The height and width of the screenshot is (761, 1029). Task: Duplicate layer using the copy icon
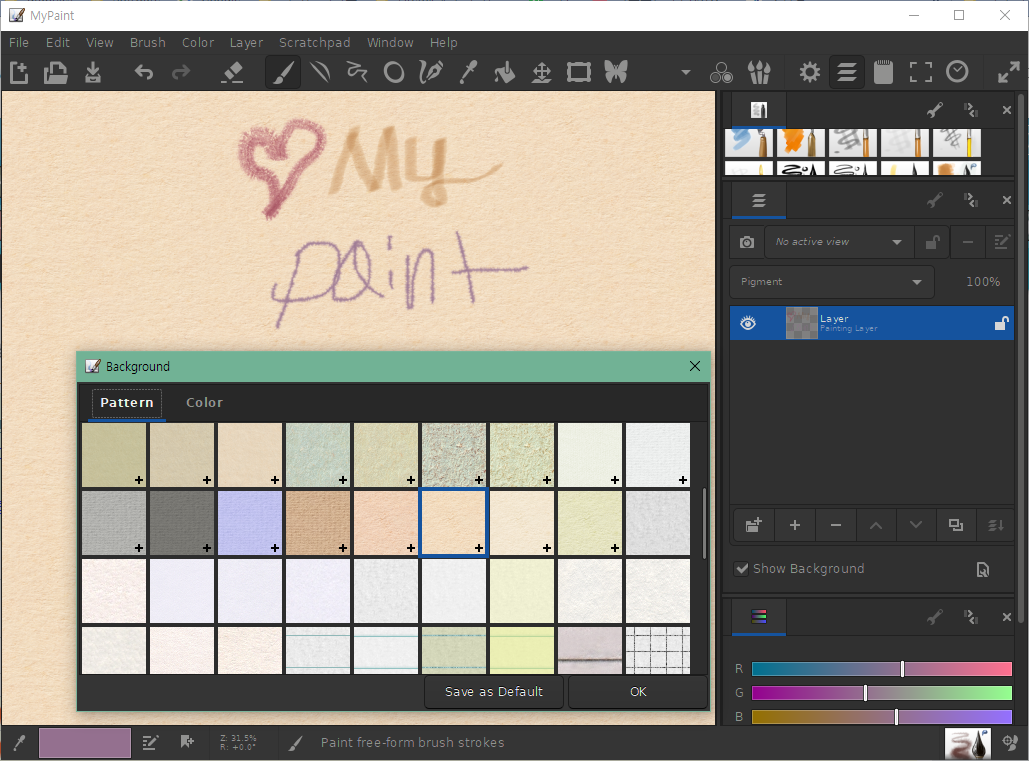pos(956,525)
